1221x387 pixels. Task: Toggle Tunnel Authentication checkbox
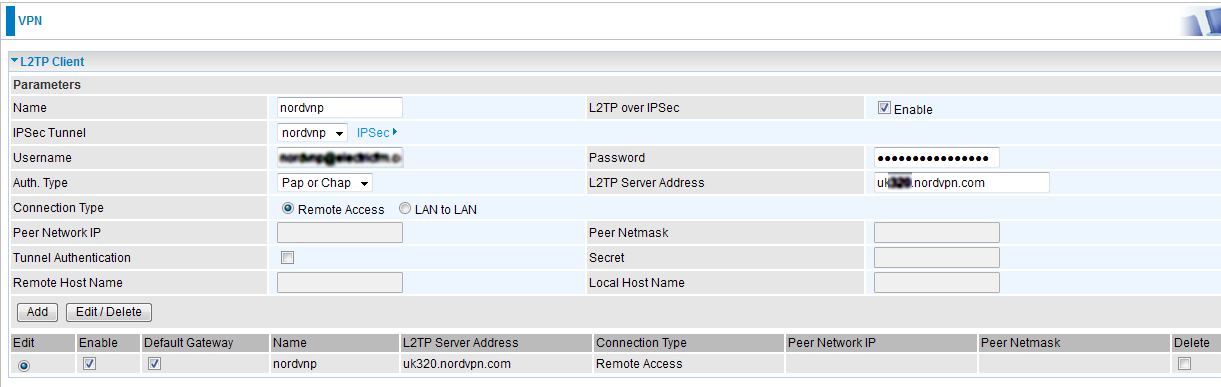[288, 258]
